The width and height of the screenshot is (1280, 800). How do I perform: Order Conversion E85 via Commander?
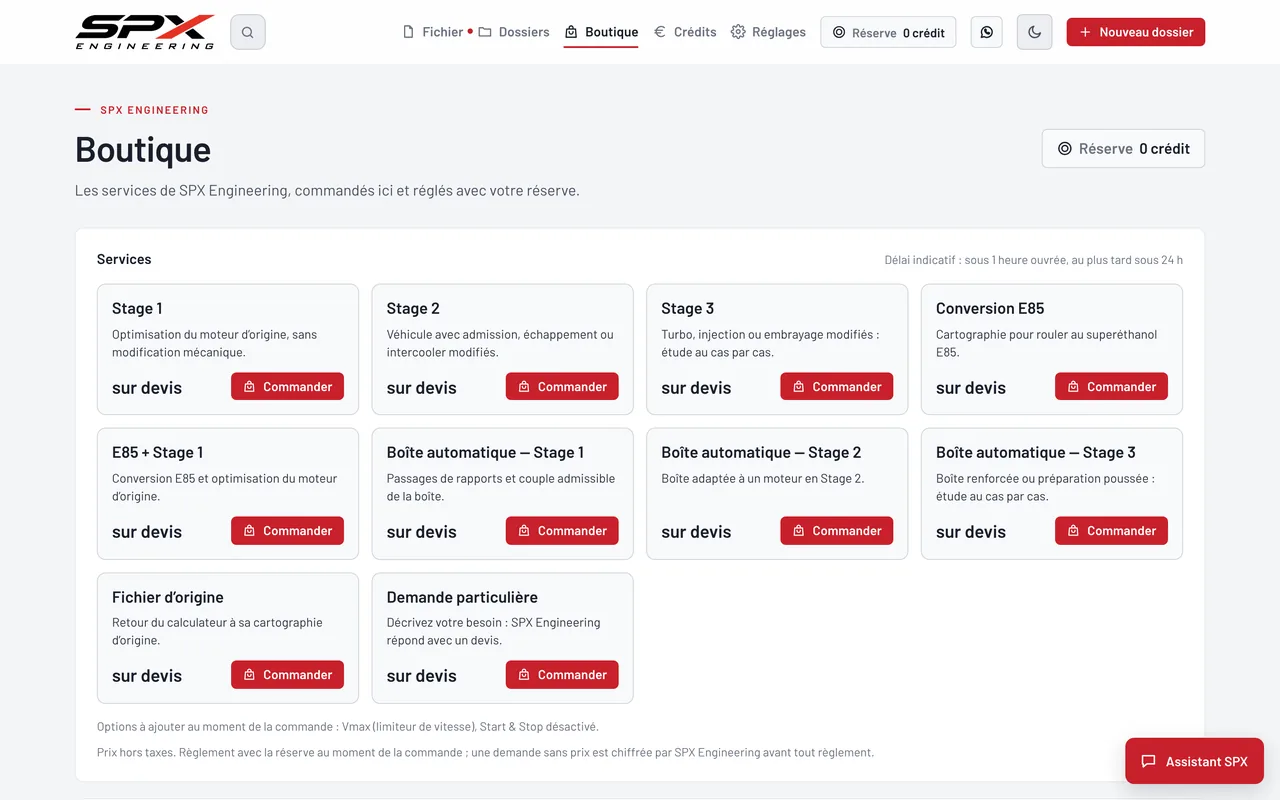click(x=1111, y=387)
